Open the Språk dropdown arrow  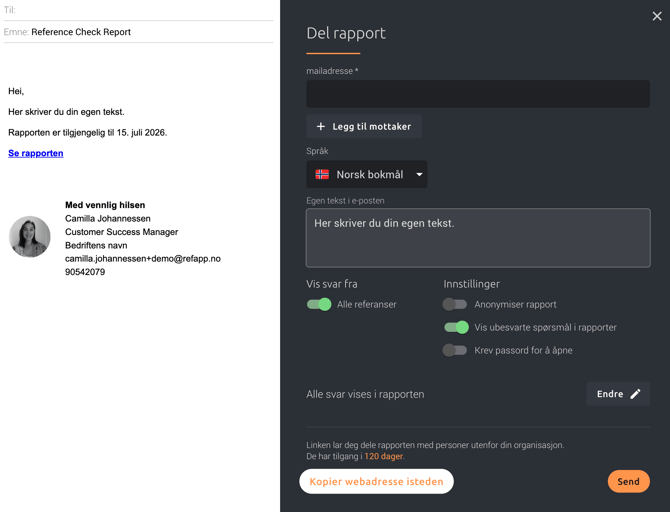tap(419, 175)
